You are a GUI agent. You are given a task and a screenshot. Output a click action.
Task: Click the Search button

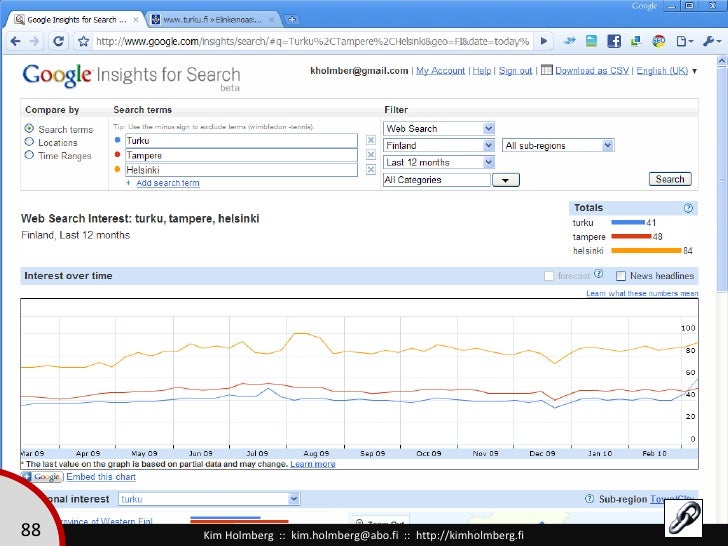tap(670, 179)
